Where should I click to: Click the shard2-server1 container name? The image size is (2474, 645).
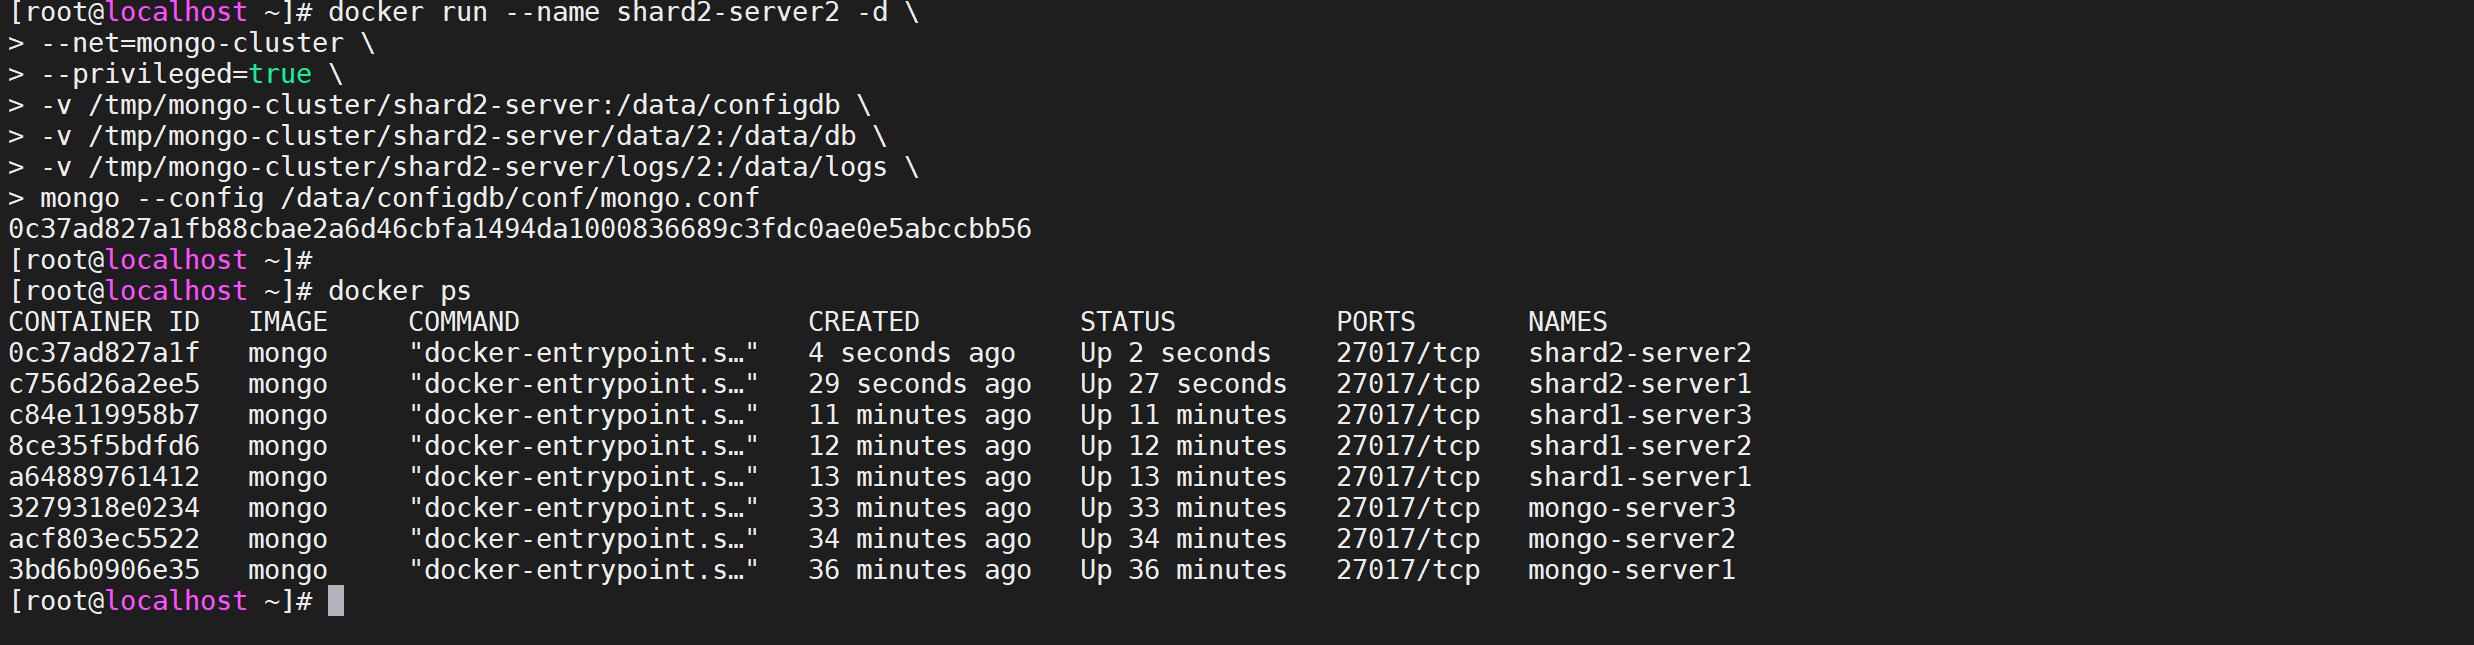(1639, 384)
